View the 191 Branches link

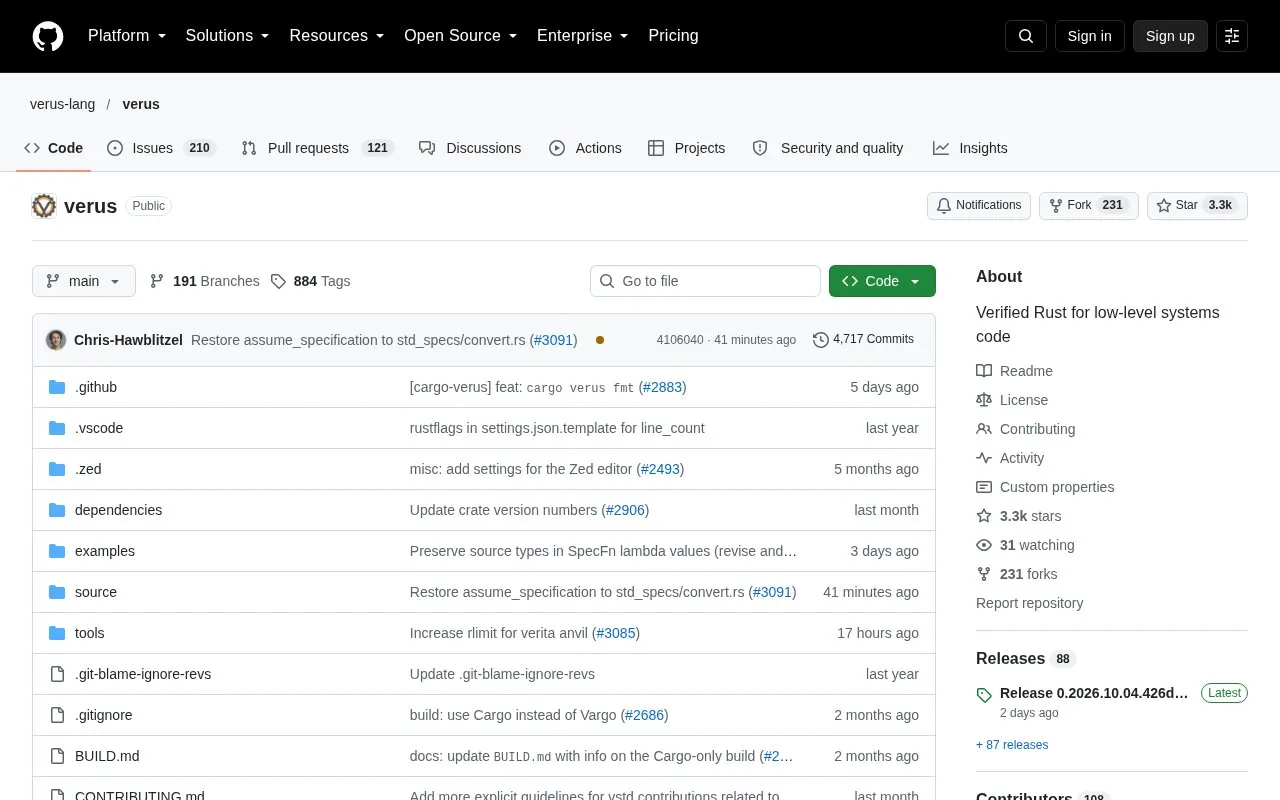[204, 281]
